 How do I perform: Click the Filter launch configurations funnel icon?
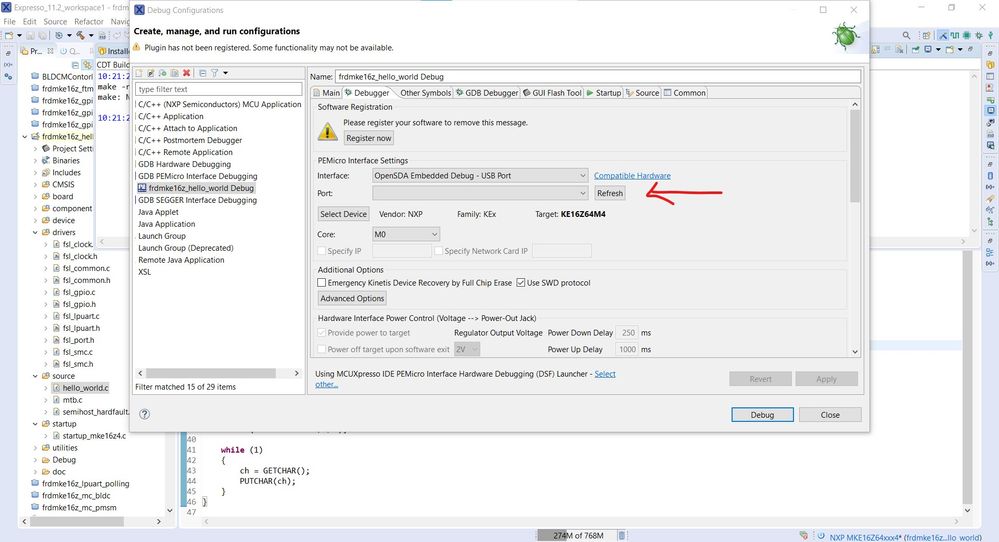(x=215, y=73)
